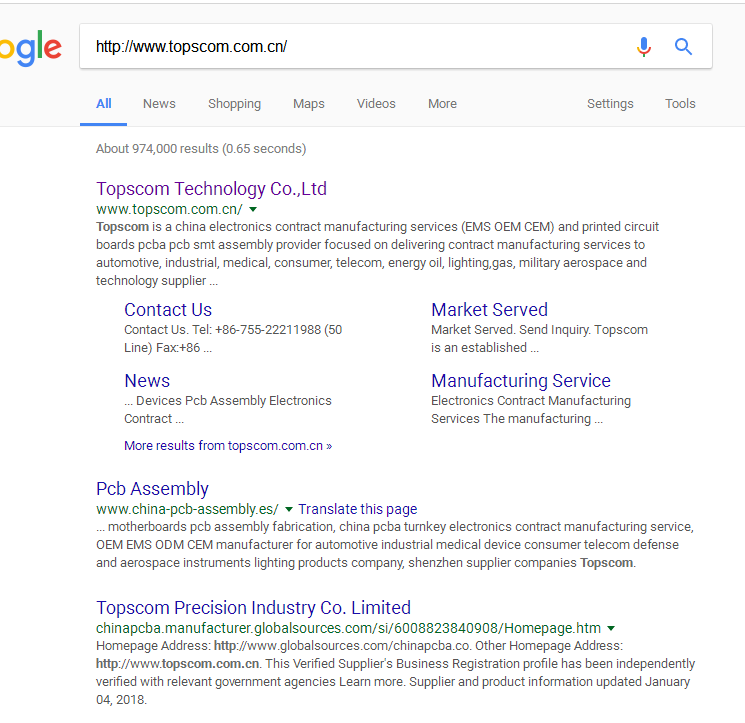Open Topscom Technology Co.,Ltd result
Screen dimensions: 745x723
[x=211, y=189]
